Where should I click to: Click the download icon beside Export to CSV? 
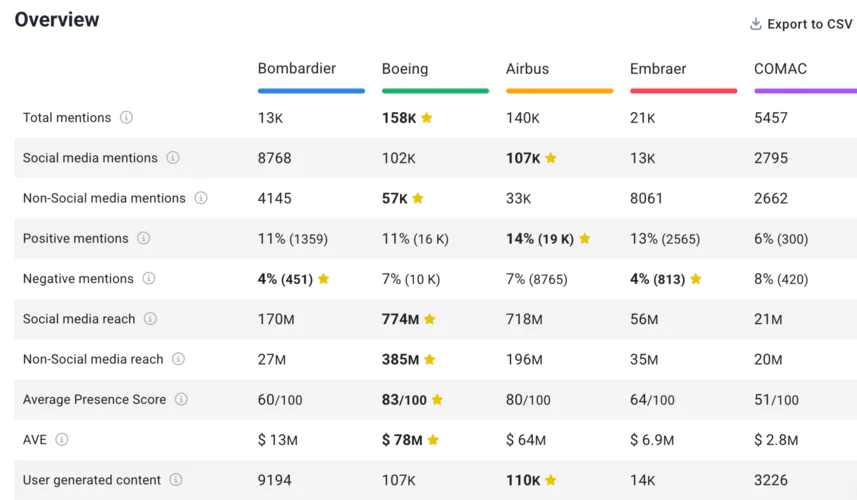coord(755,24)
